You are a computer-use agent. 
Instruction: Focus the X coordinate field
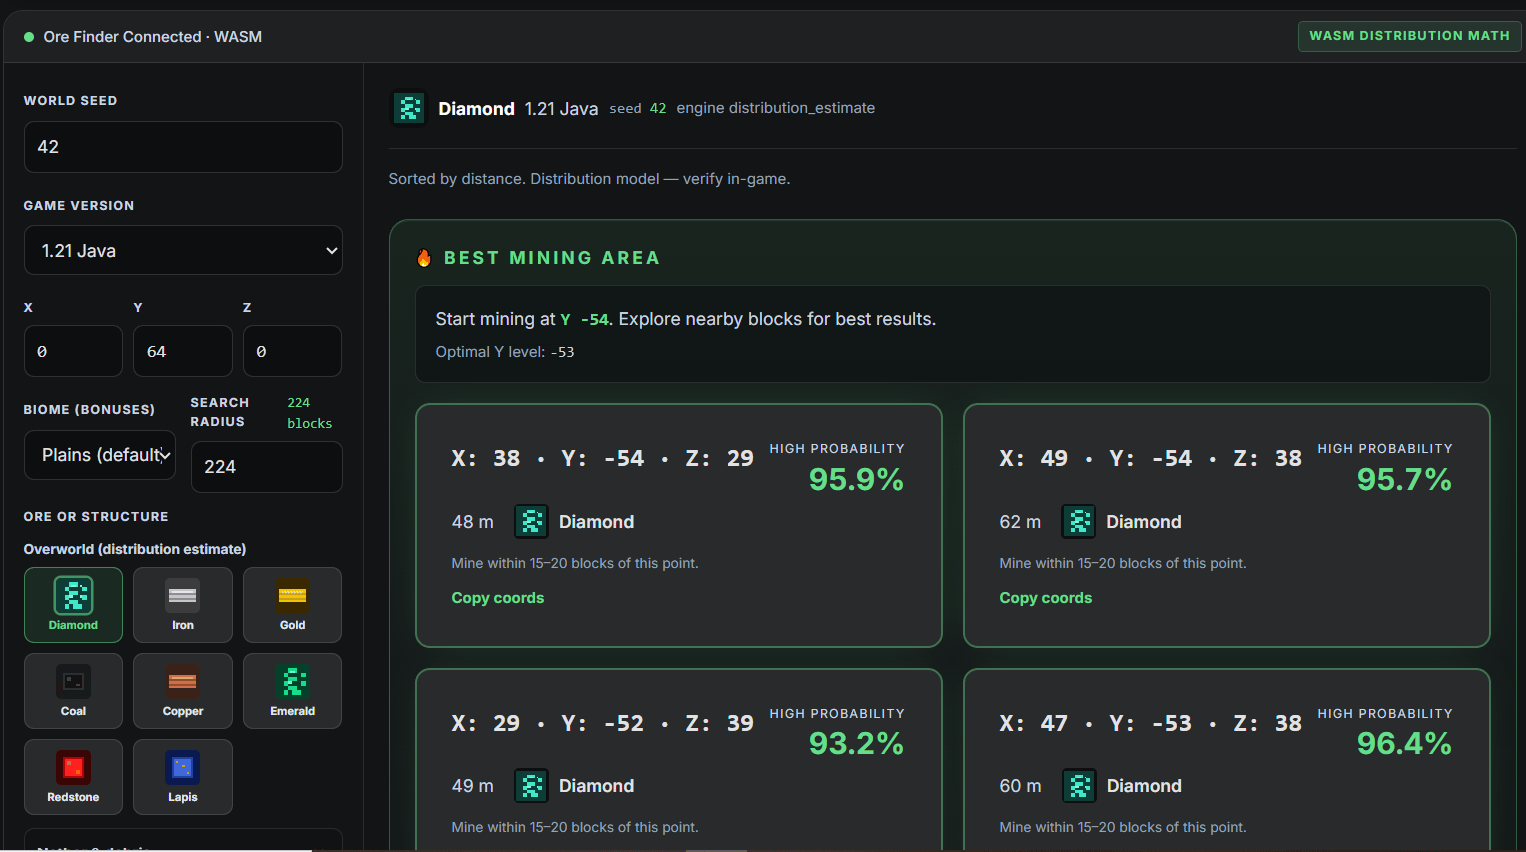73,351
